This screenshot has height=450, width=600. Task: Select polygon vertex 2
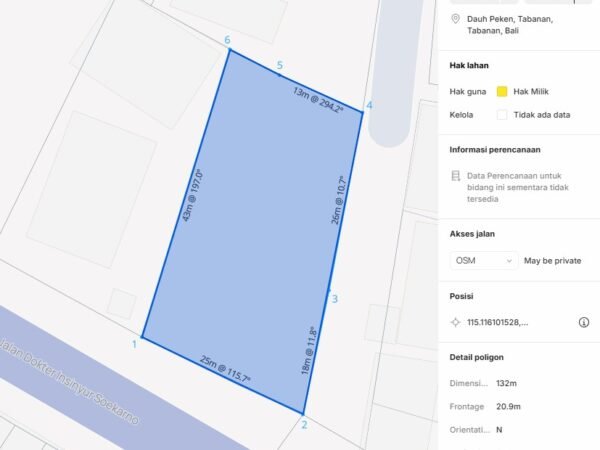[303, 413]
